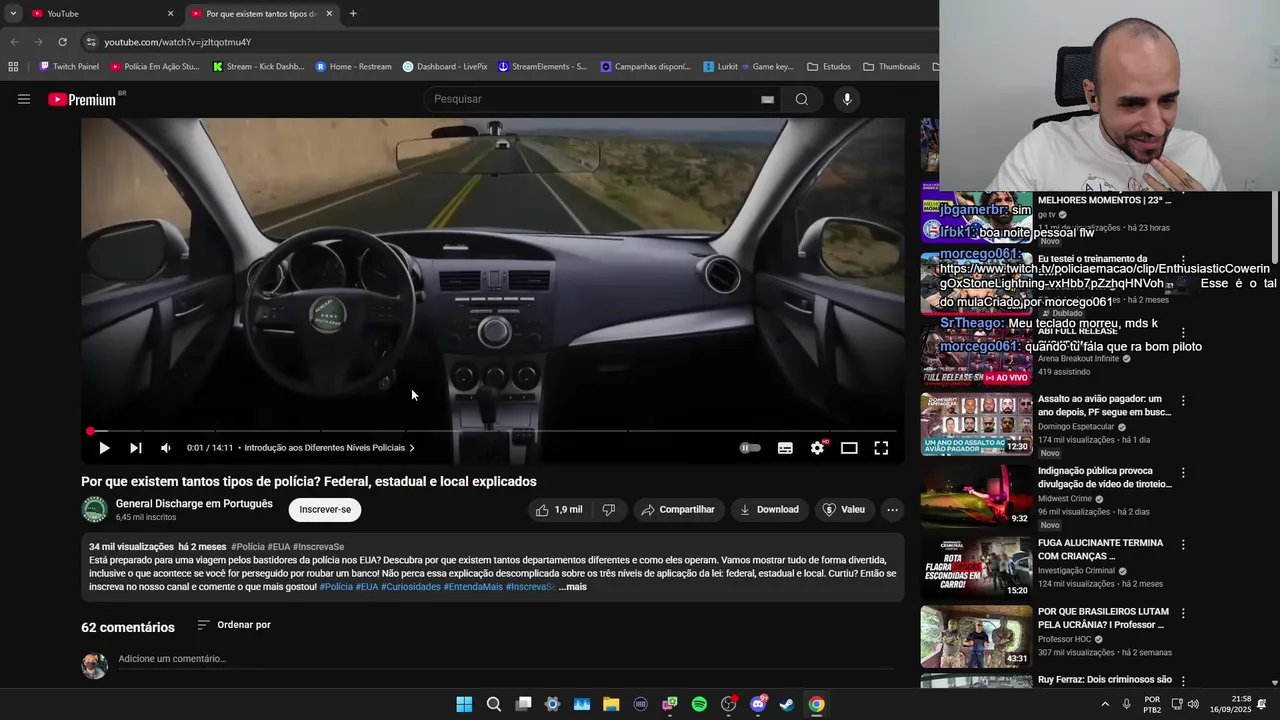Click the Compartilhar button
Screen dimensions: 1280x720
tap(678, 510)
